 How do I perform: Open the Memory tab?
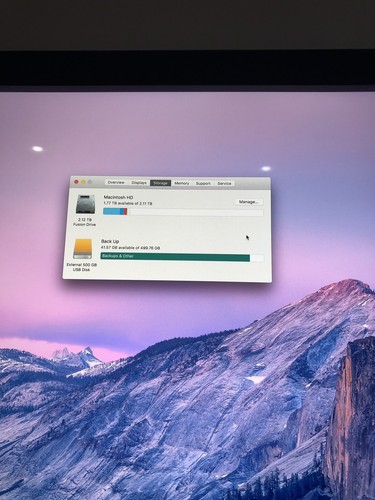tap(182, 183)
